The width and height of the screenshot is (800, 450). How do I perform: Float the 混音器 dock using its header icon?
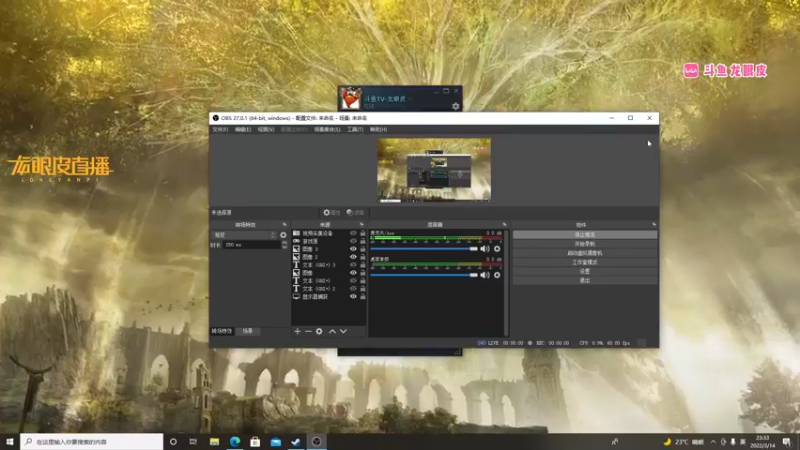point(504,224)
